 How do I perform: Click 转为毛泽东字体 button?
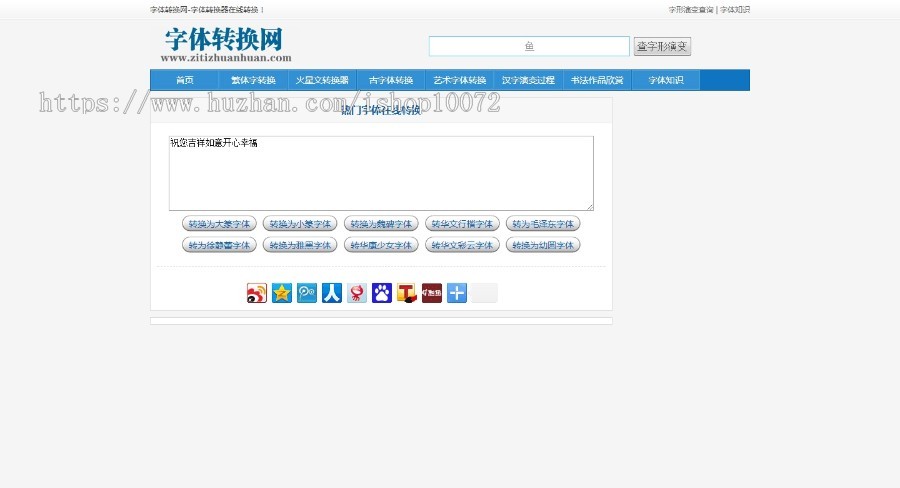coord(543,224)
